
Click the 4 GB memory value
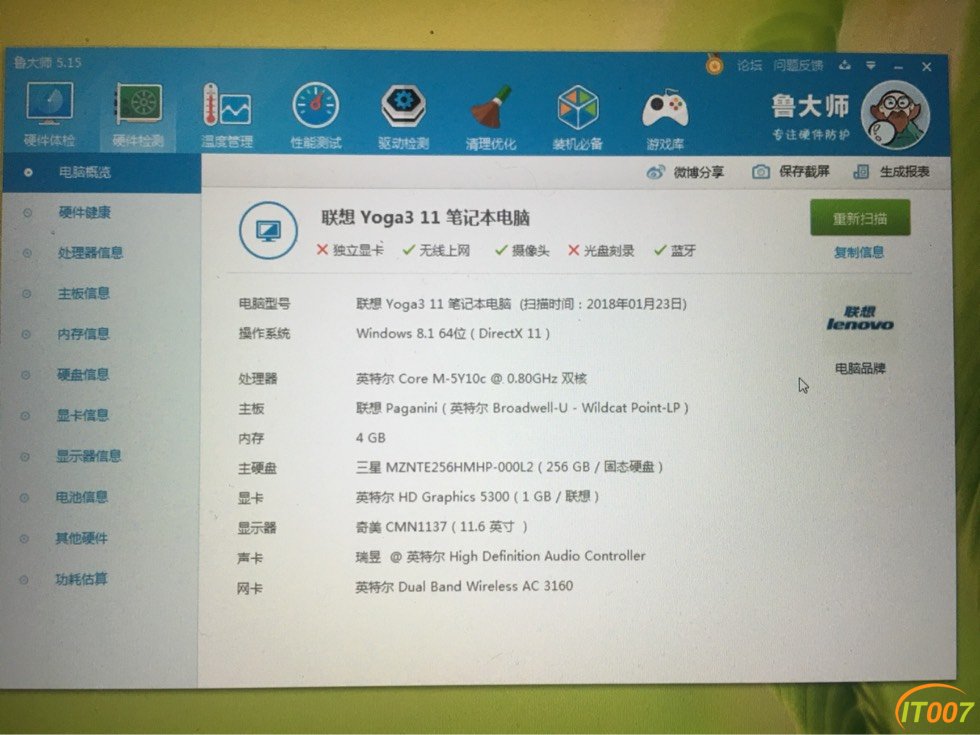(371, 438)
